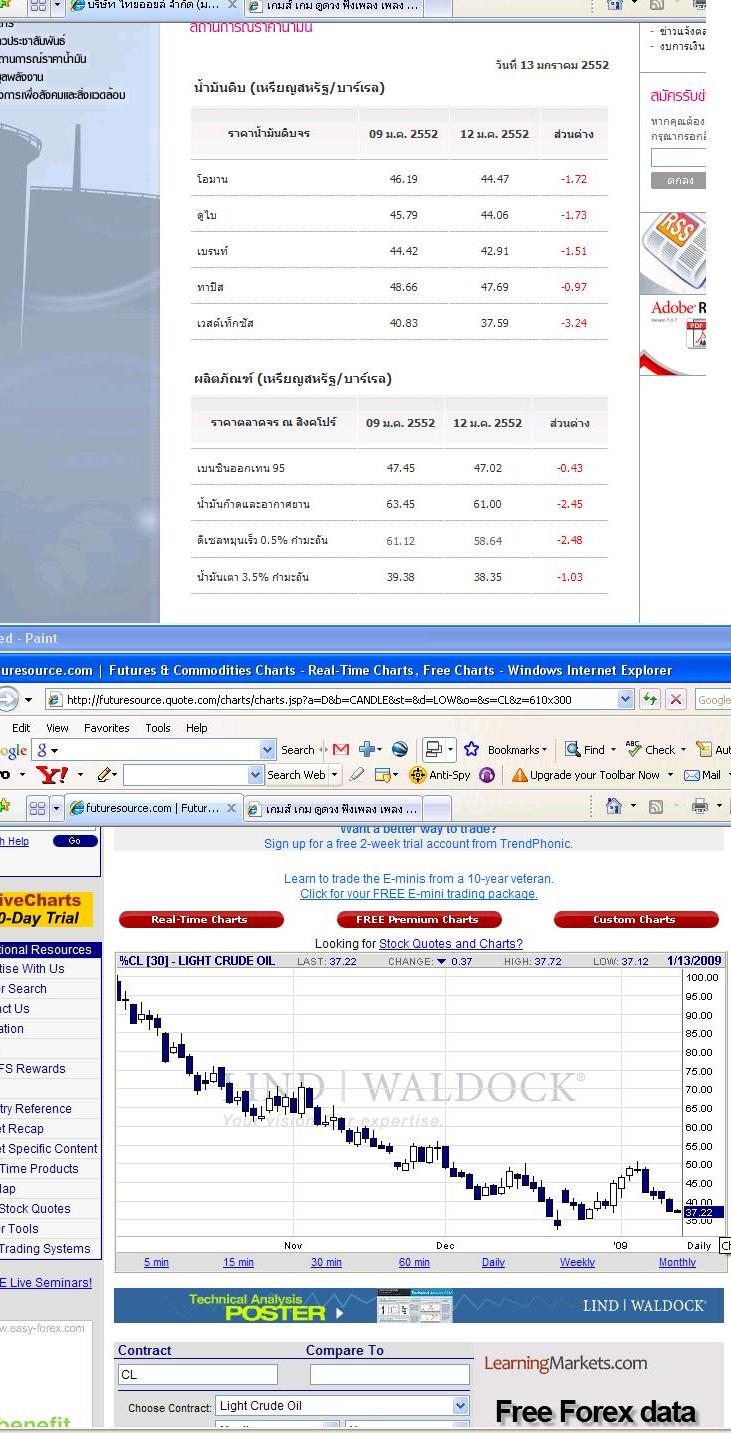Viewport: 731px width, 1433px height.
Task: Open Bookmarks dropdown in Google toolbar
Action: [x=544, y=750]
